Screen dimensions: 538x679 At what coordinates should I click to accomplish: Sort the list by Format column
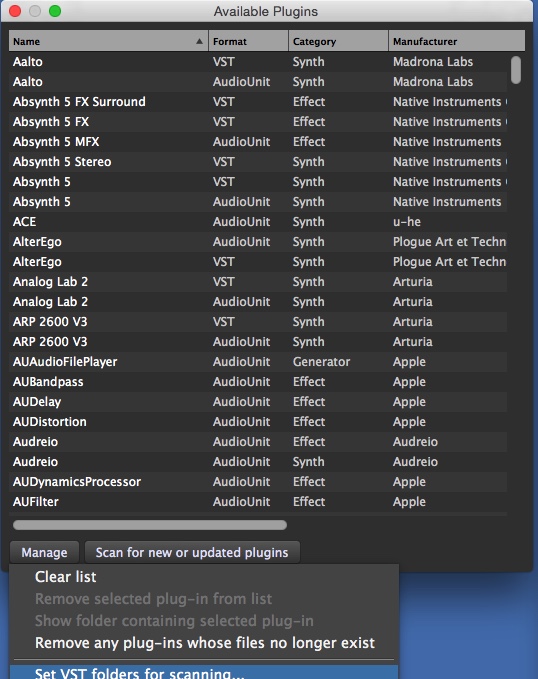tap(249, 41)
